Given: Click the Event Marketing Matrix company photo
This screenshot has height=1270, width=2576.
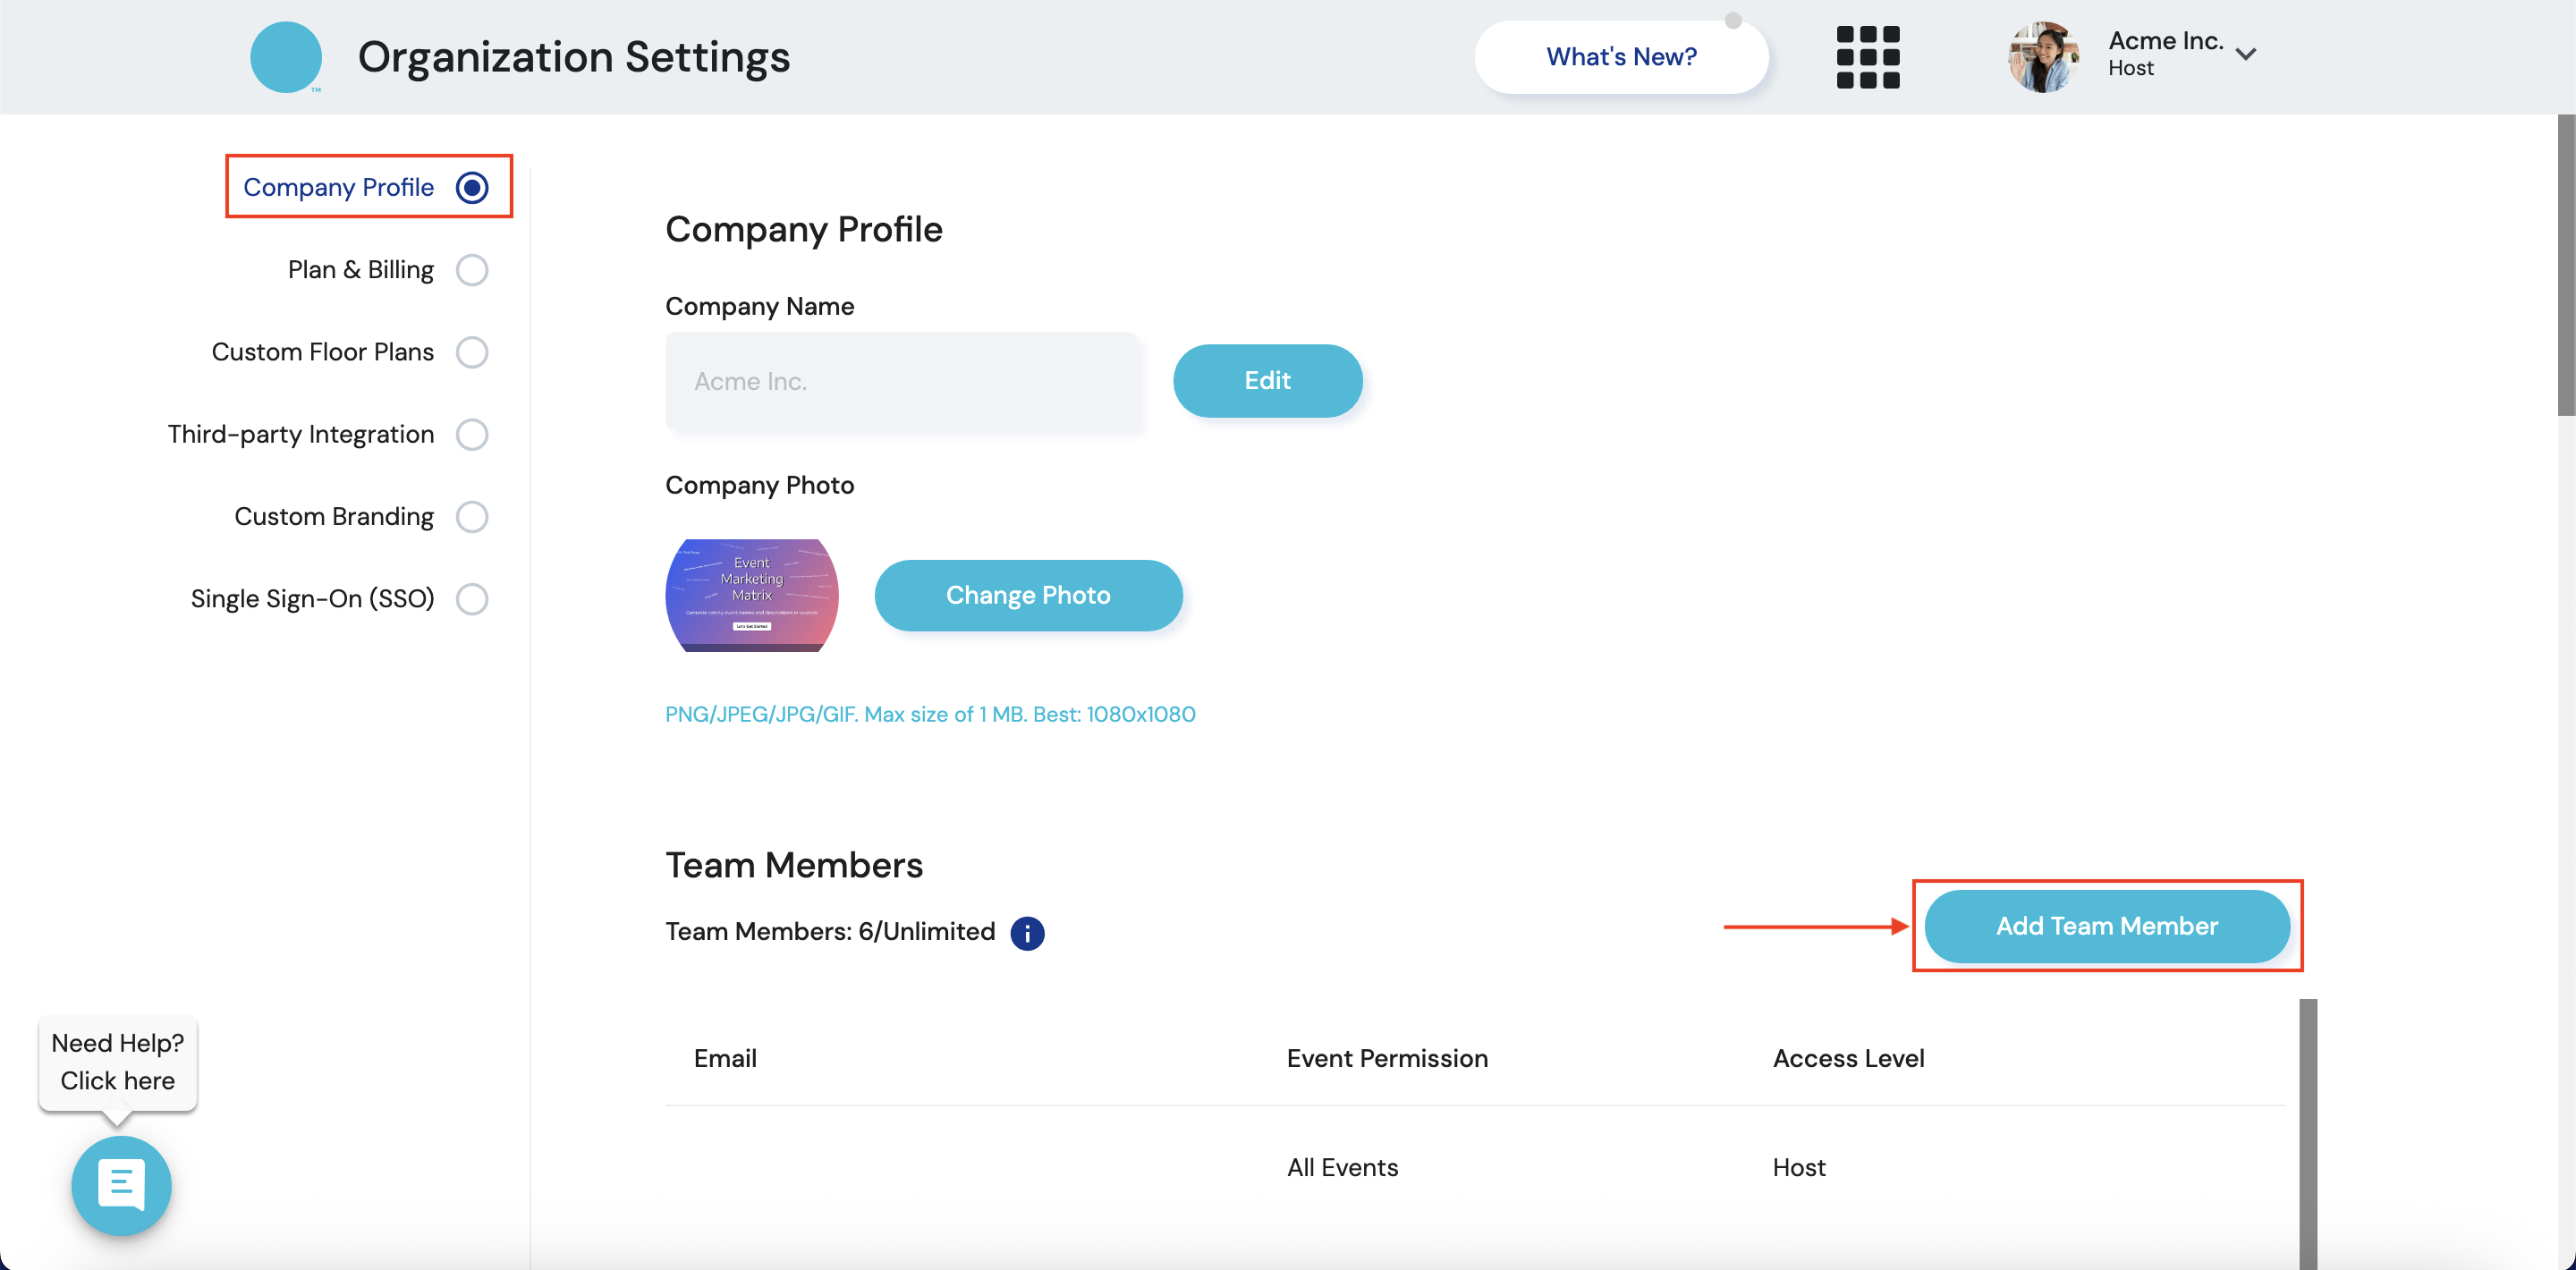Looking at the screenshot, I should 752,595.
